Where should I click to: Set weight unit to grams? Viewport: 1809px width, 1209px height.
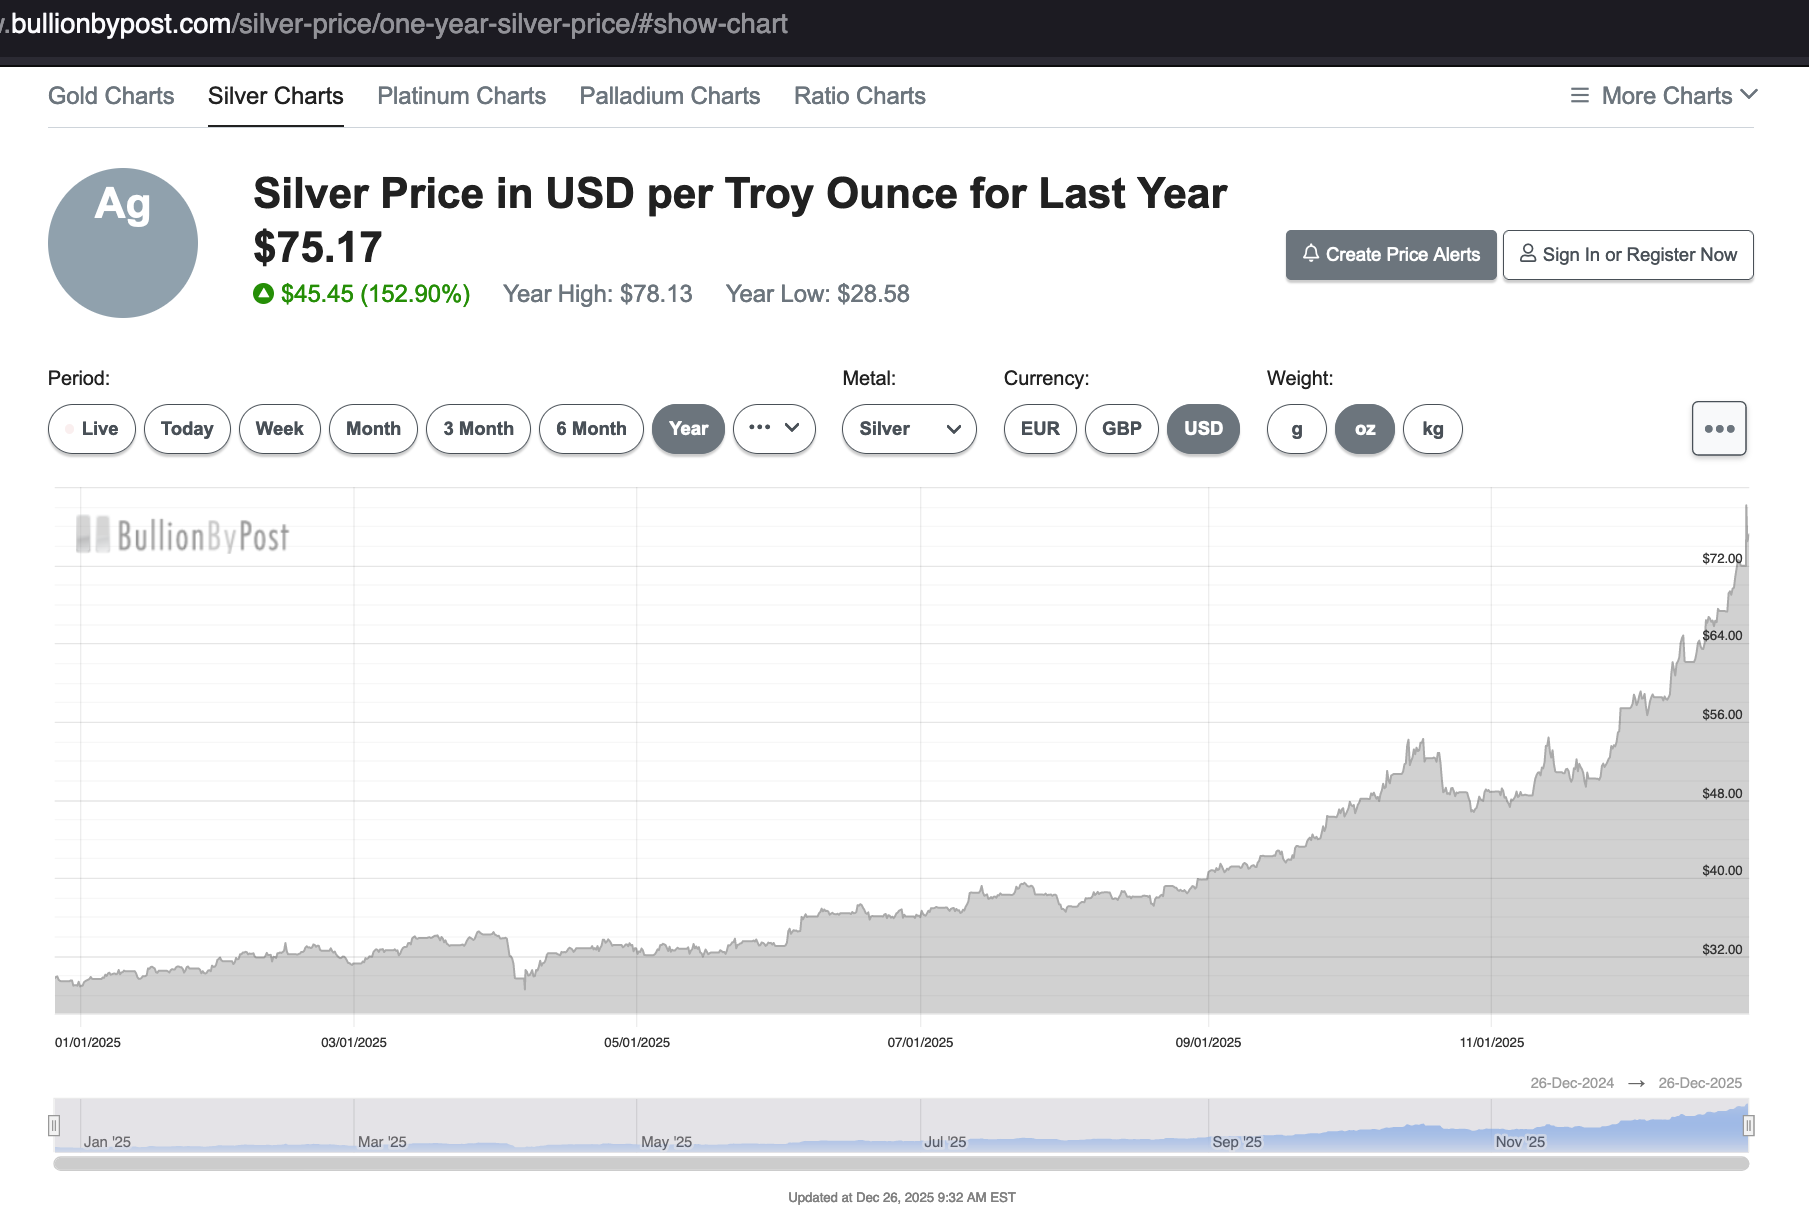pos(1296,429)
